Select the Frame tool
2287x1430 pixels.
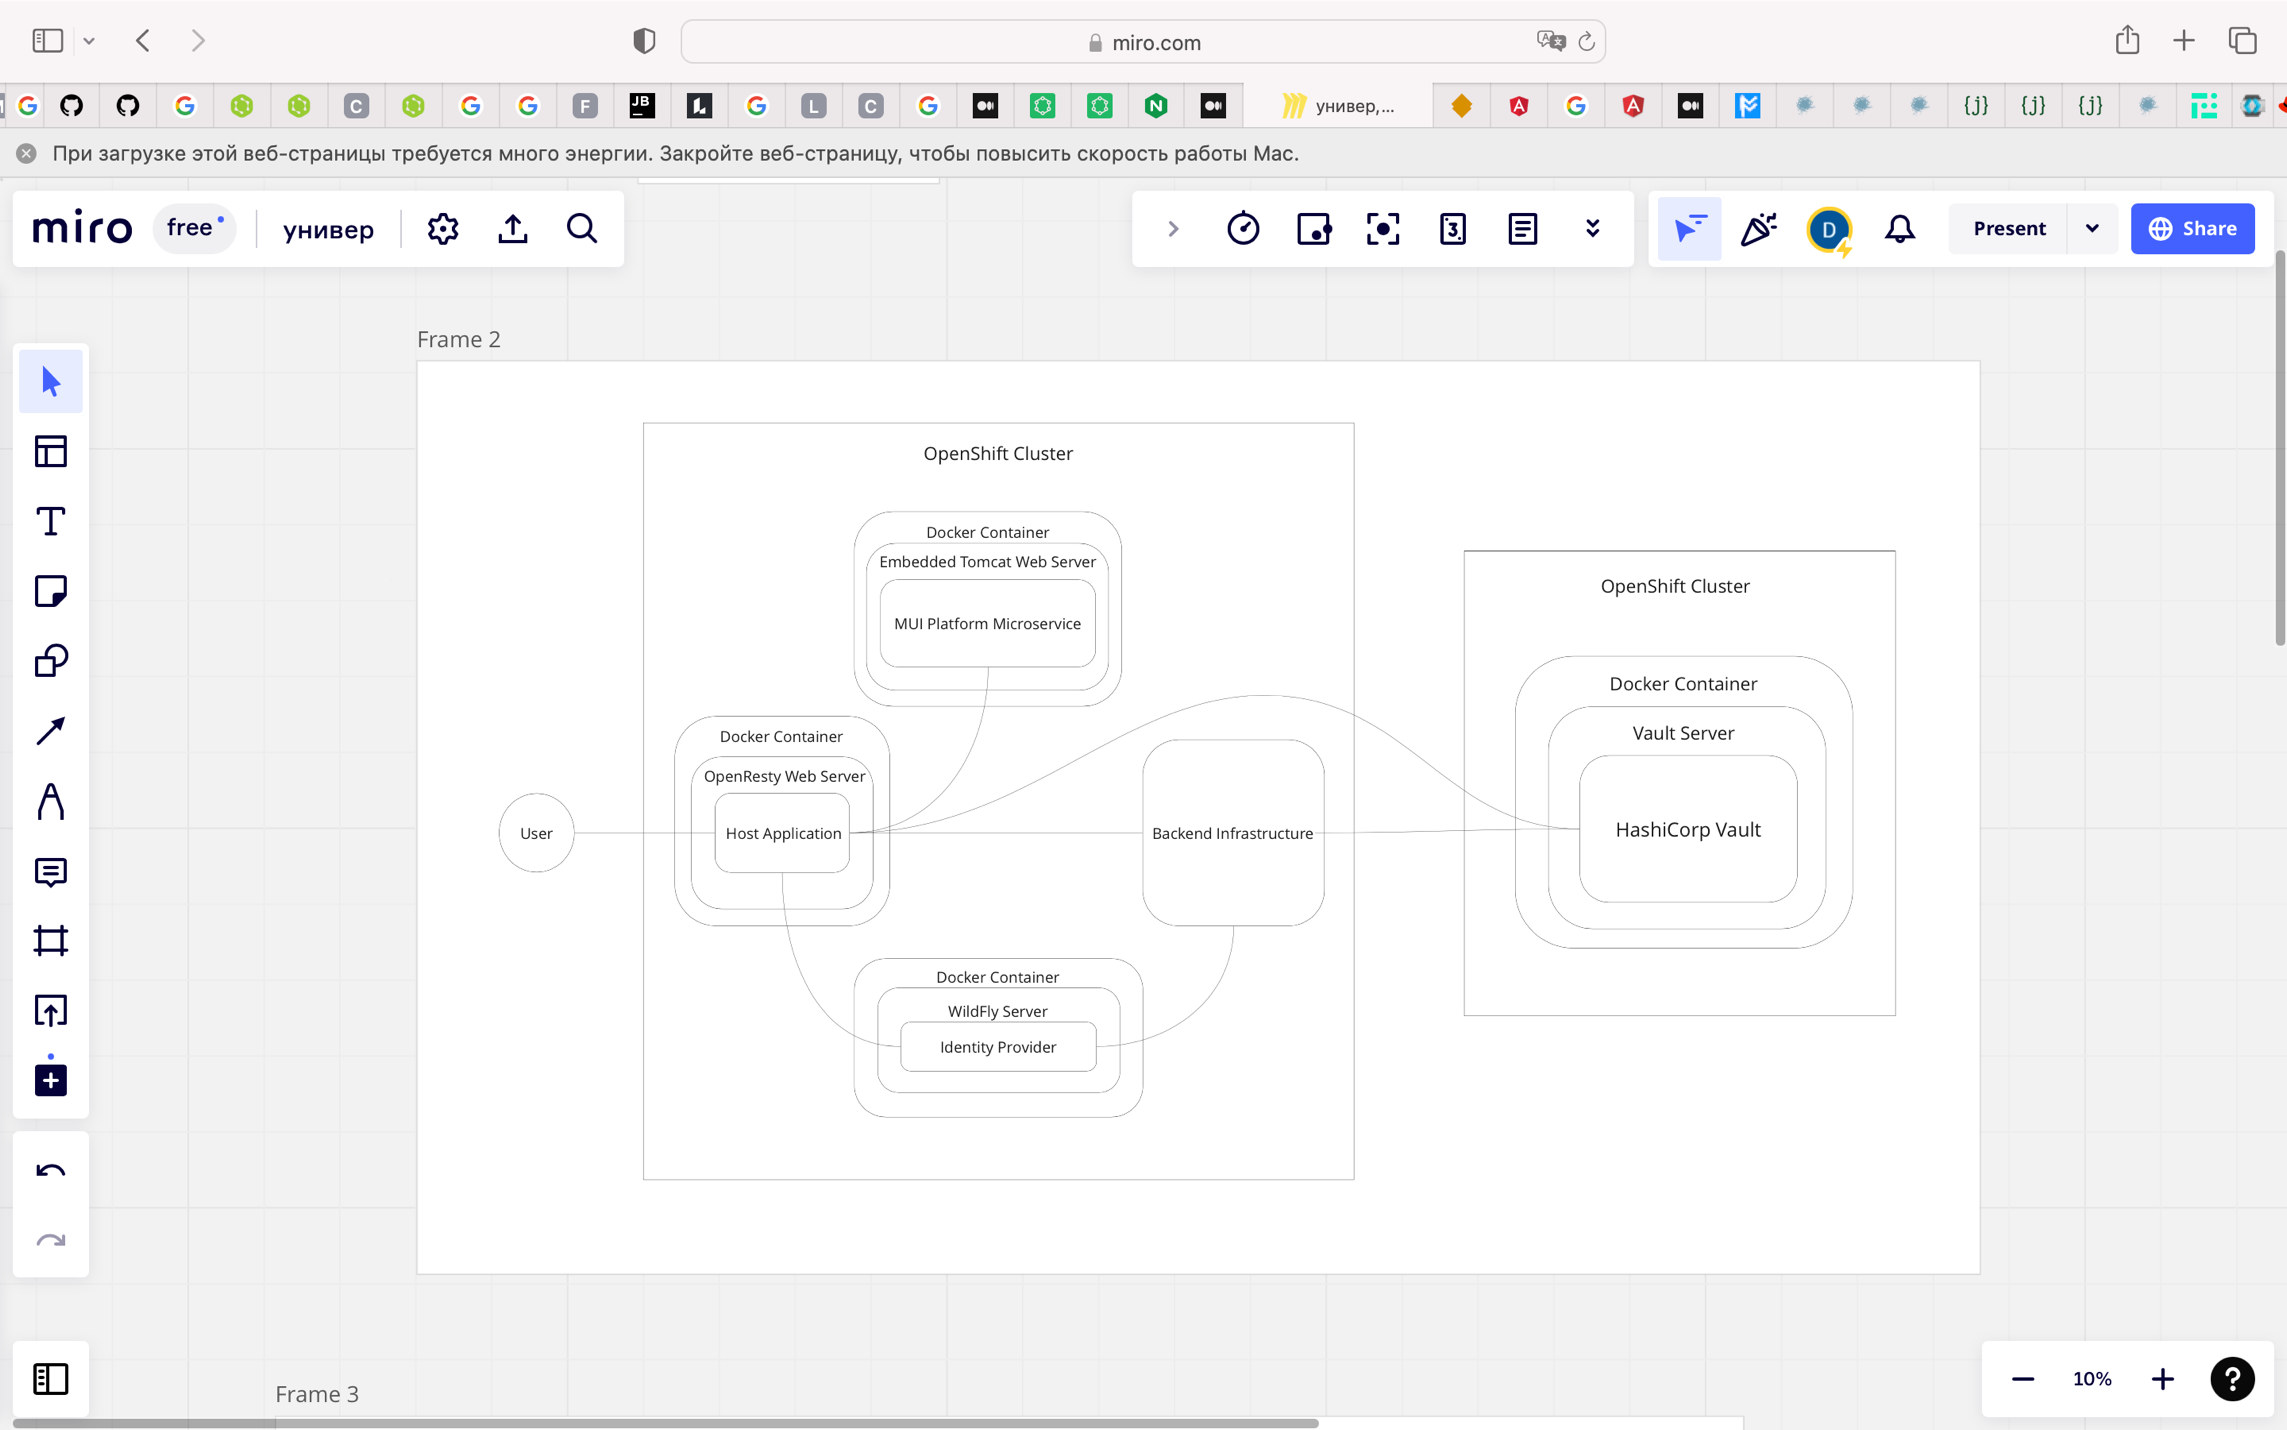point(51,941)
